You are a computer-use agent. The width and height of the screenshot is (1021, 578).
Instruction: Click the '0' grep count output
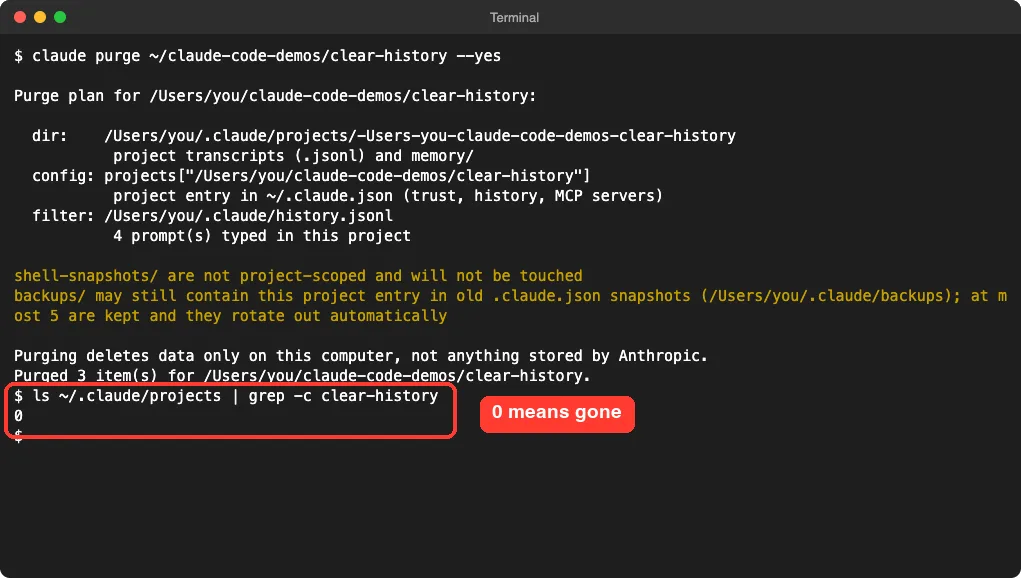18,416
